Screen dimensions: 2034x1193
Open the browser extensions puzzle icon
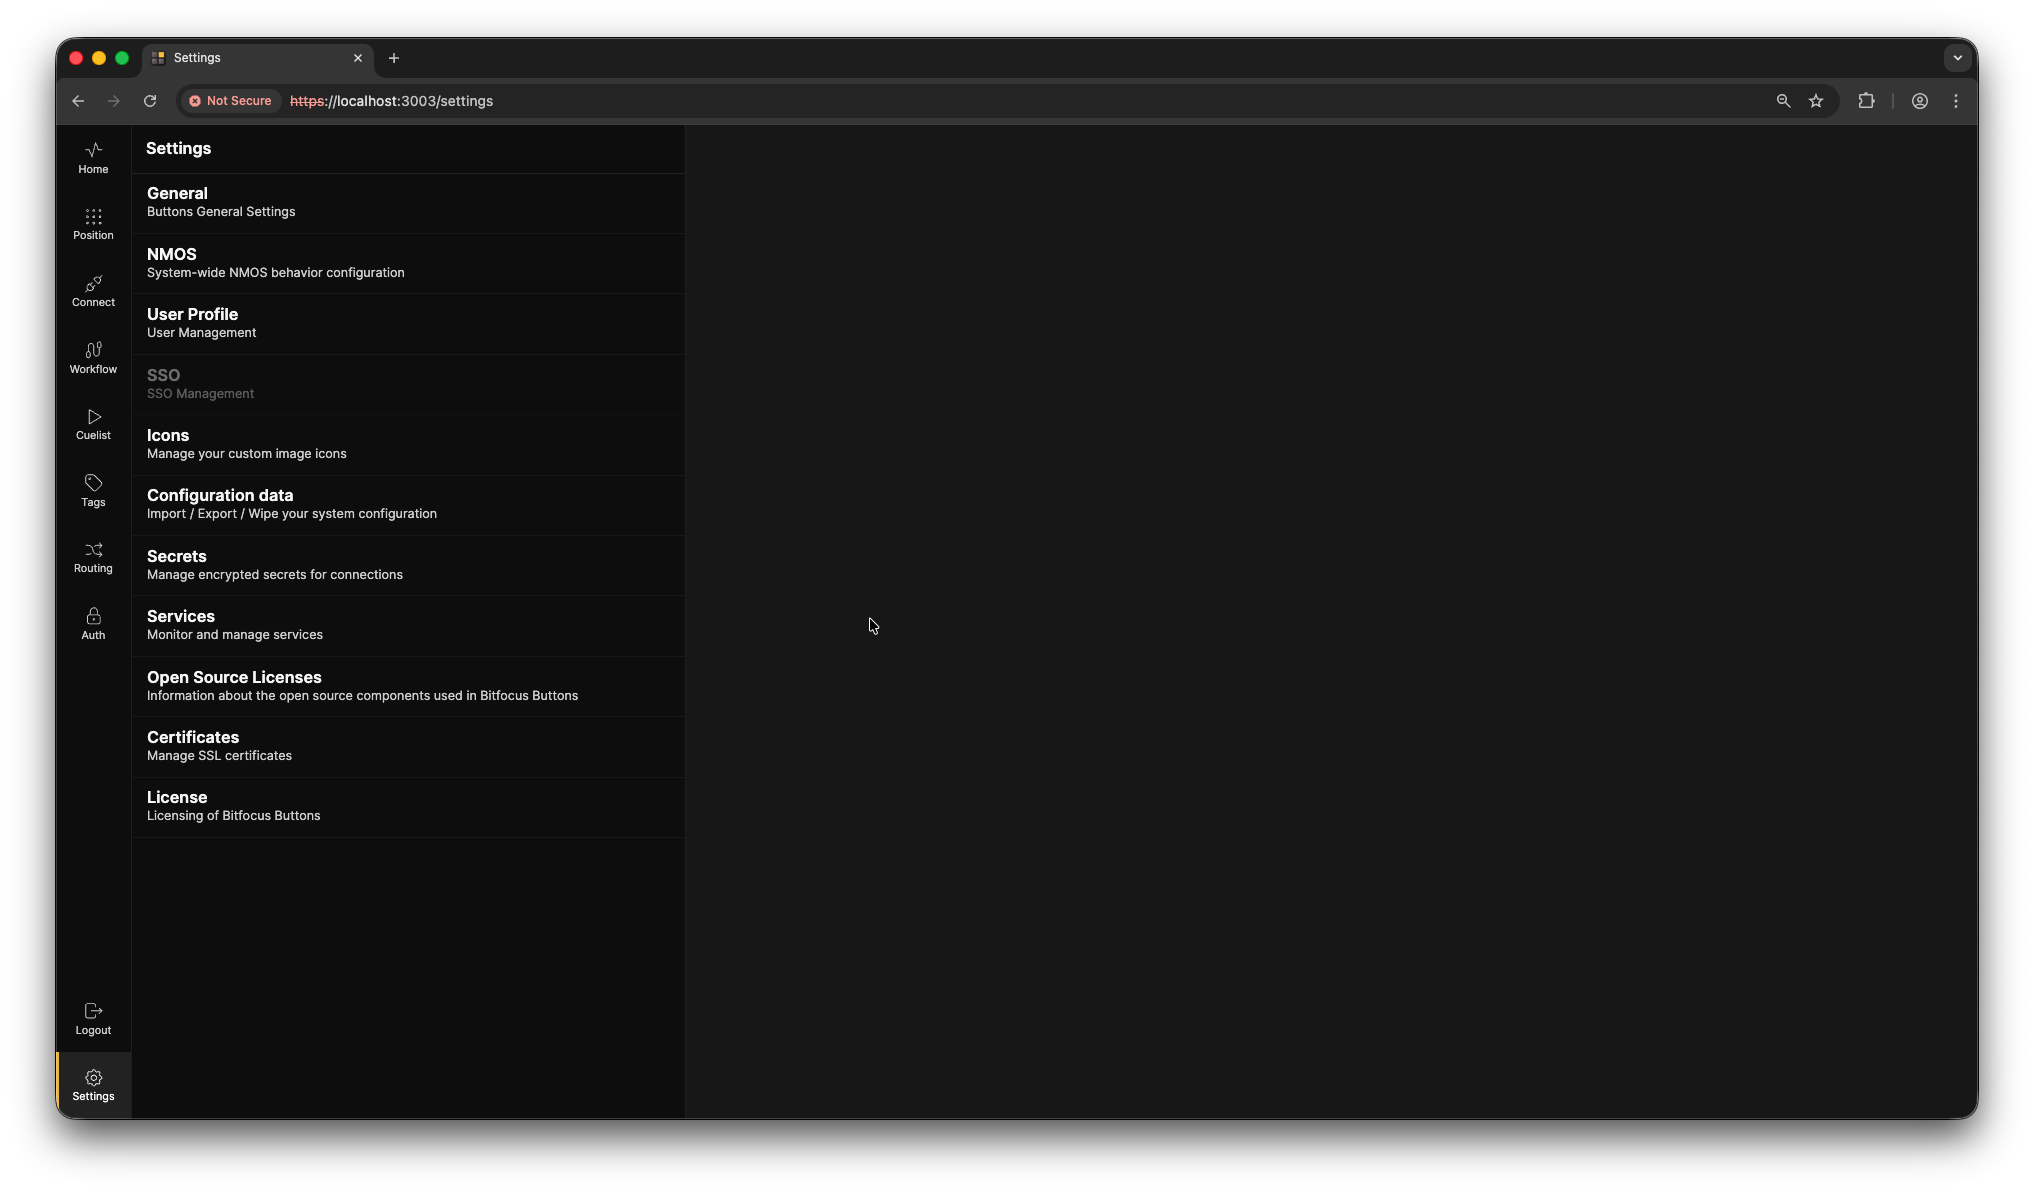pyautogui.click(x=1866, y=101)
